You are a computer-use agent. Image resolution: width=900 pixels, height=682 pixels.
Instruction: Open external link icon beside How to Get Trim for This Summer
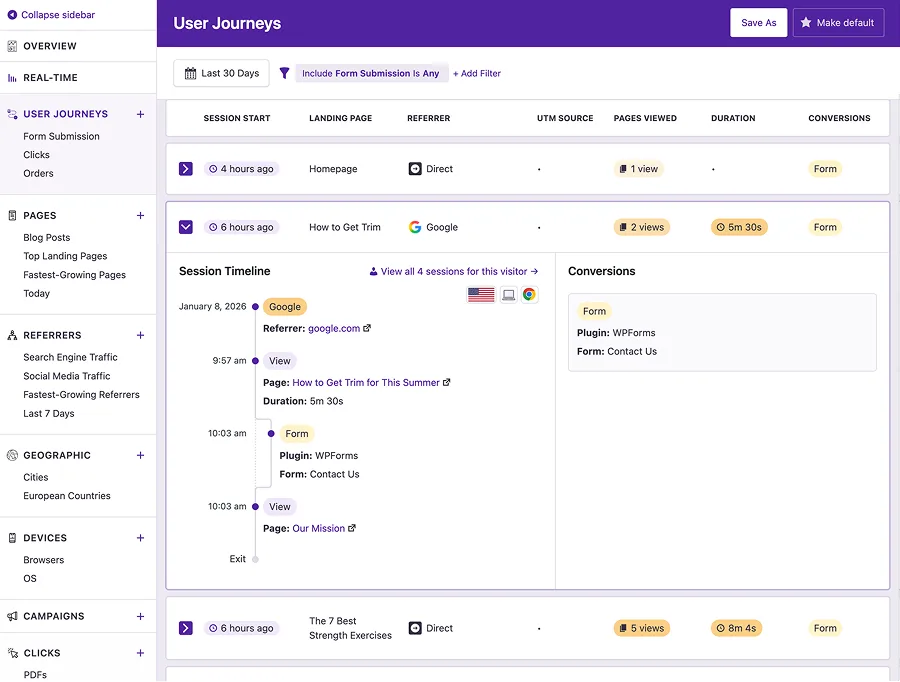coord(447,382)
